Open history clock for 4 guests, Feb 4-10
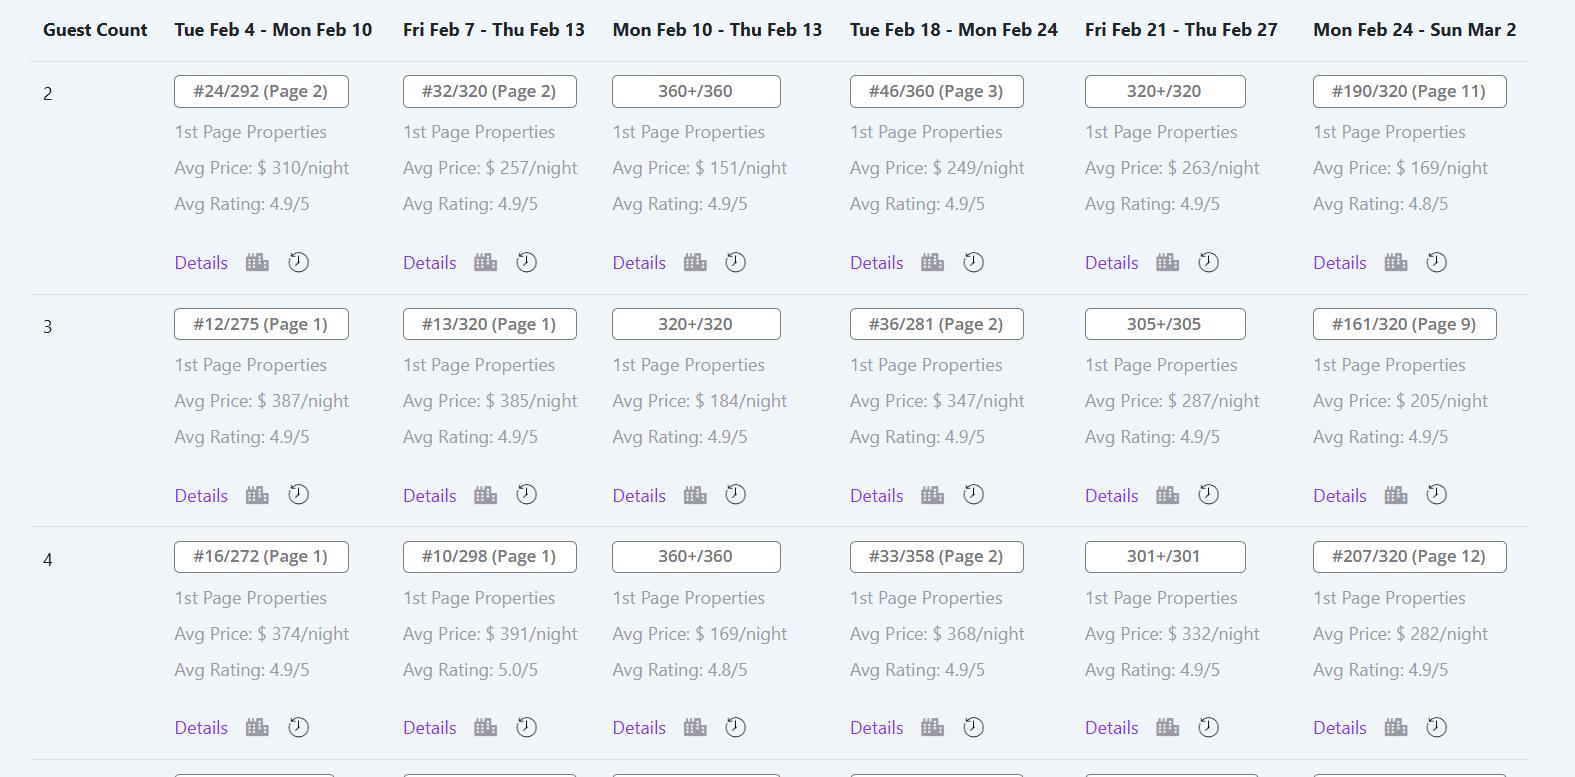Viewport: 1575px width, 777px height. click(x=298, y=727)
